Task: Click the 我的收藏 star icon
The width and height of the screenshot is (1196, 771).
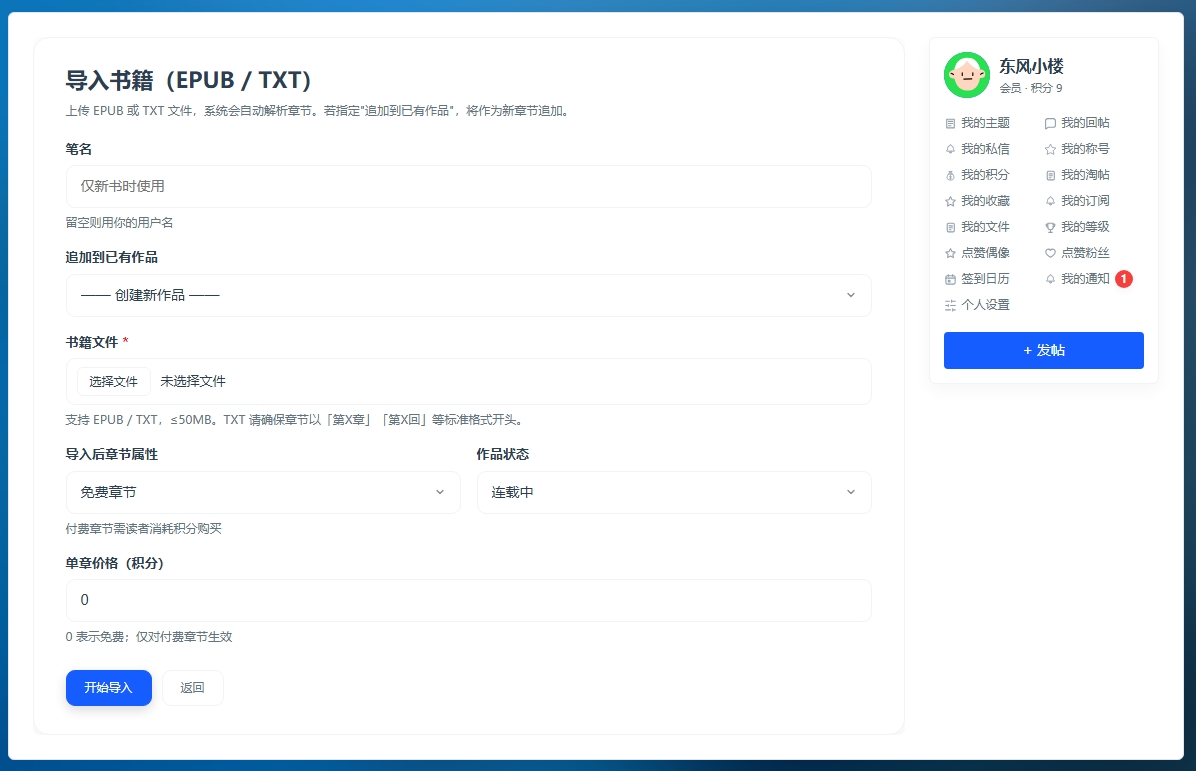Action: tap(950, 201)
